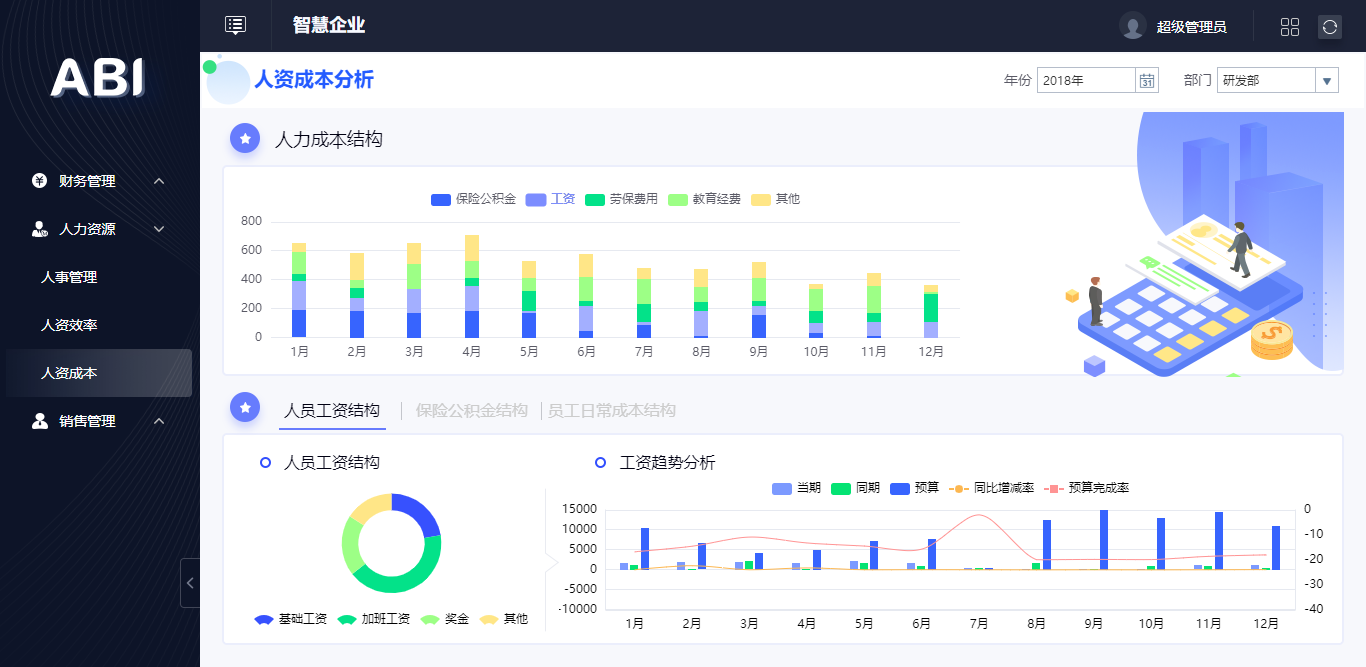
Task: Open the apps grid icon in top bar
Action: (1290, 26)
